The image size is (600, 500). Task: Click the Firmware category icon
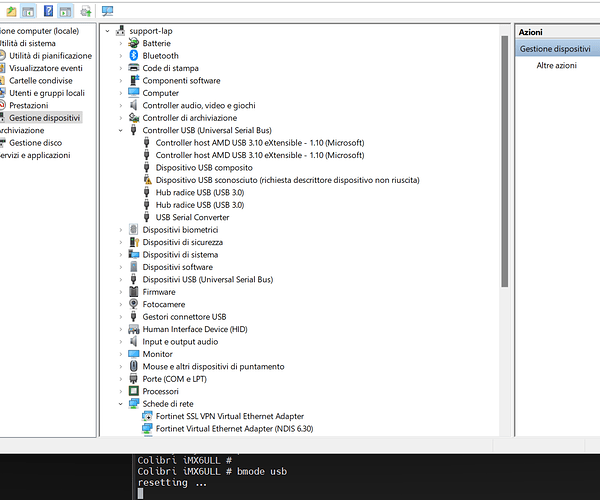134,292
